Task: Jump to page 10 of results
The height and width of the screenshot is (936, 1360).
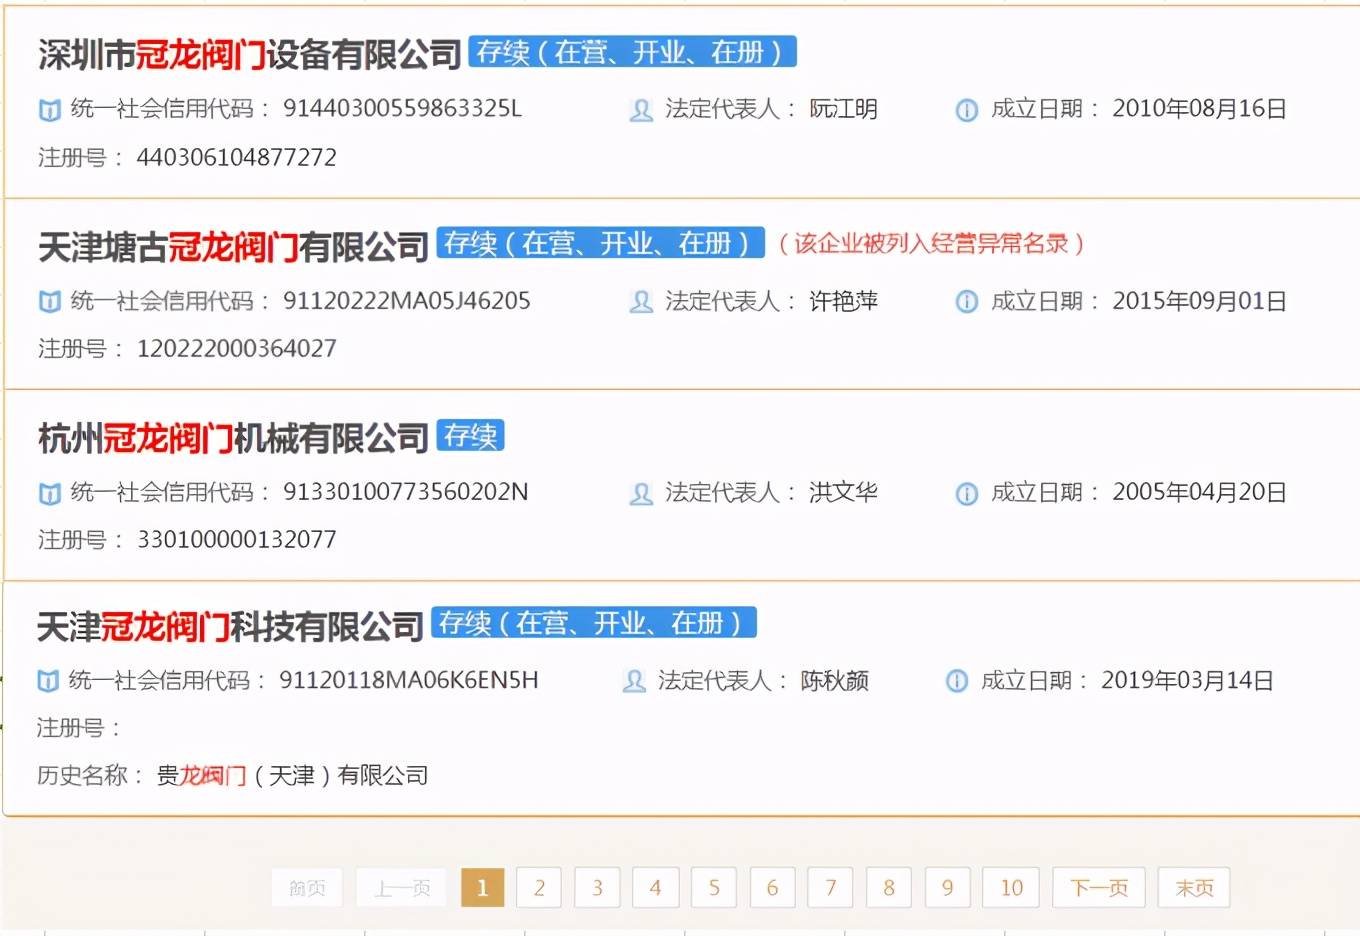Action: point(1011,888)
